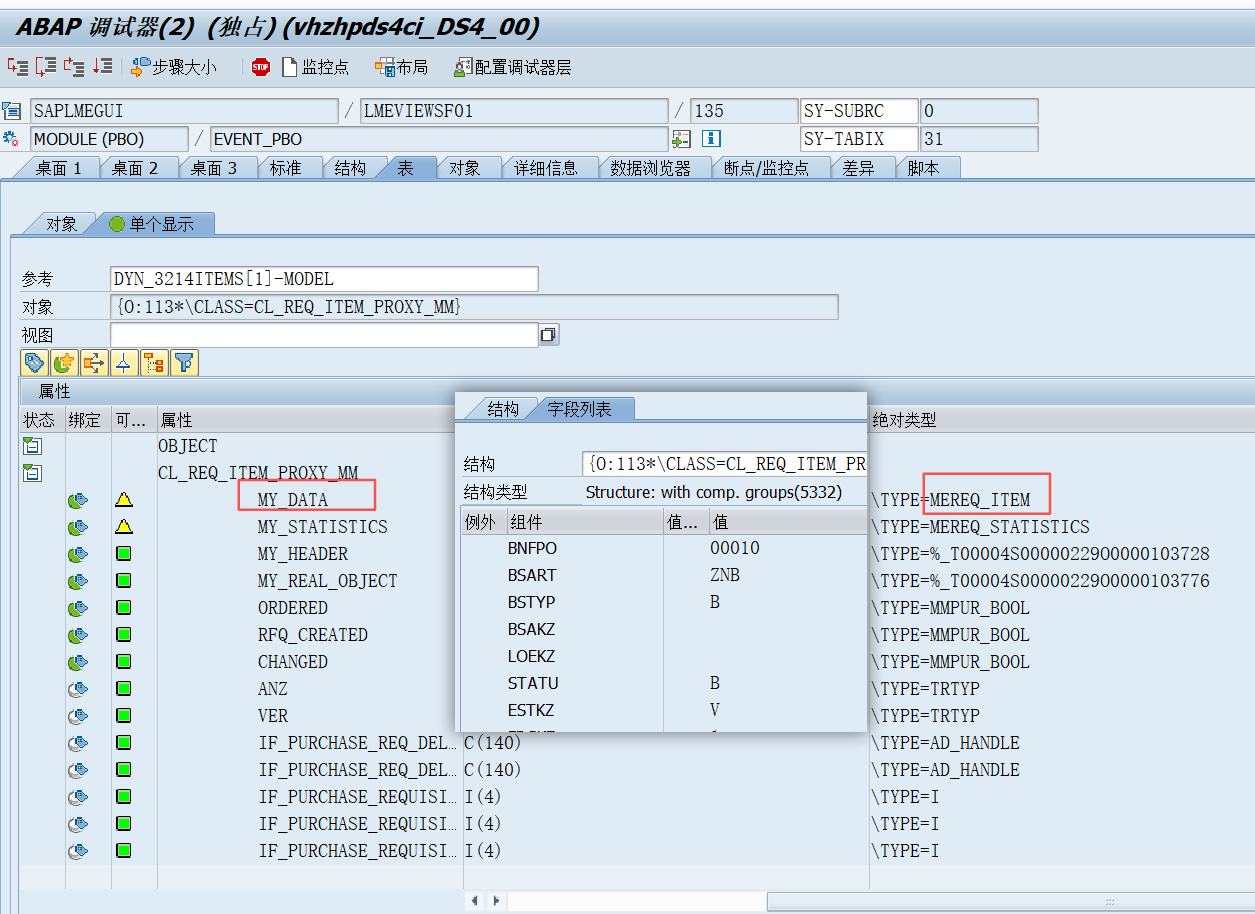Open multiple selection beside the 视图 field
The height and width of the screenshot is (914, 1255).
[548, 334]
